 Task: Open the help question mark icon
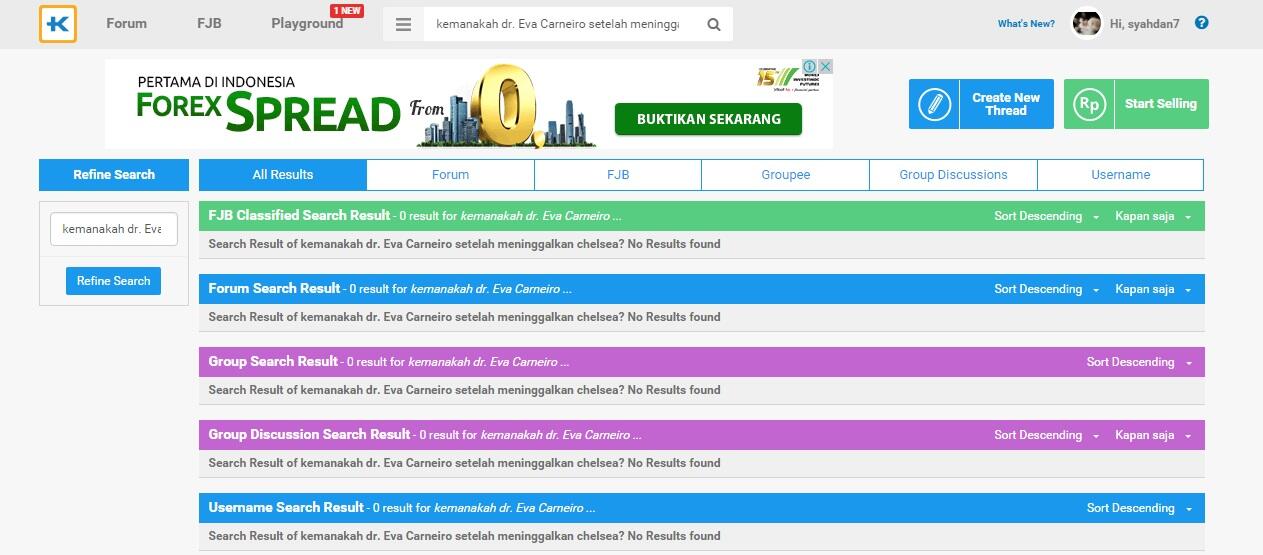(1202, 23)
